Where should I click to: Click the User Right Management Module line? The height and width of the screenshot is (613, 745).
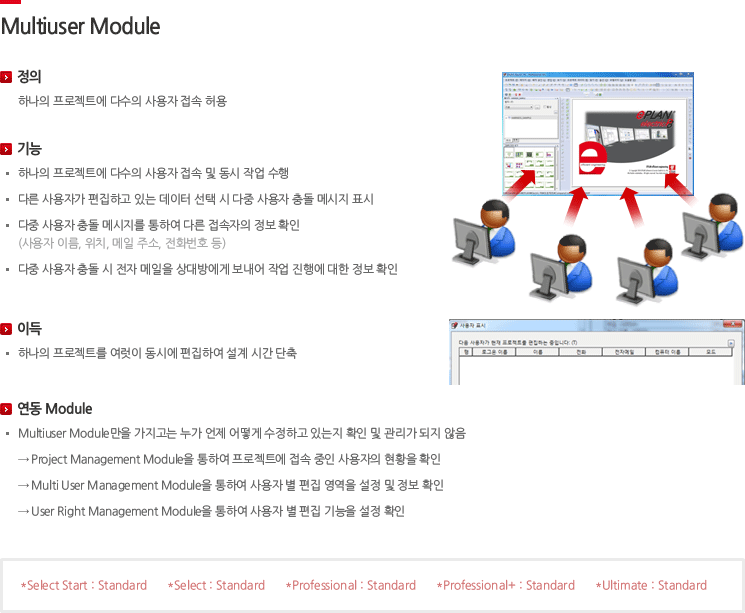[x=211, y=511]
